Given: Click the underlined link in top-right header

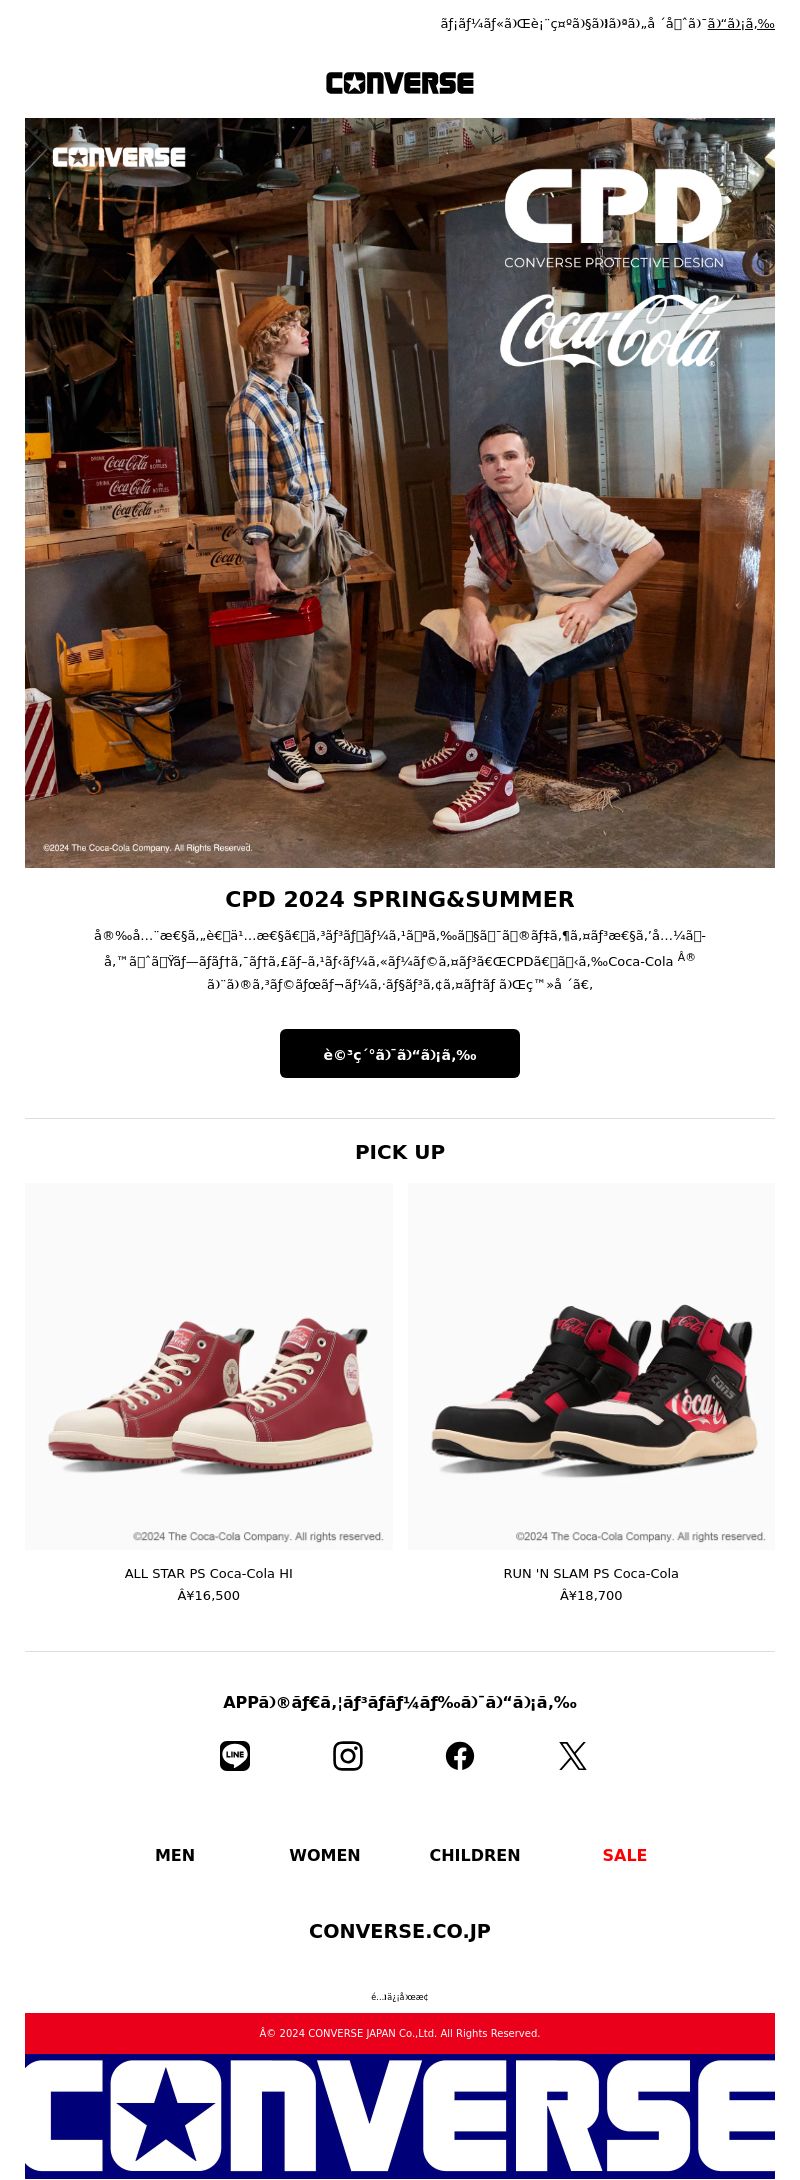Looking at the screenshot, I should point(741,24).
